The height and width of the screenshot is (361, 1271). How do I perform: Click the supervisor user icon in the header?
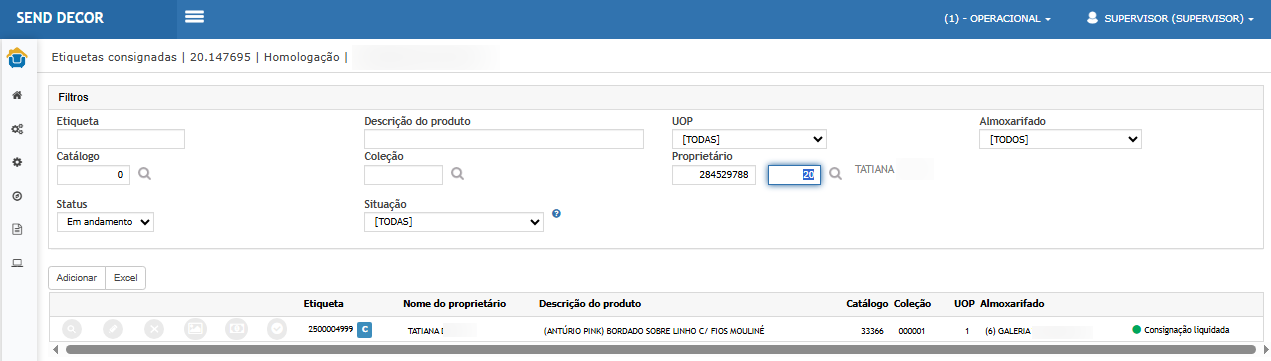[x=1093, y=18]
